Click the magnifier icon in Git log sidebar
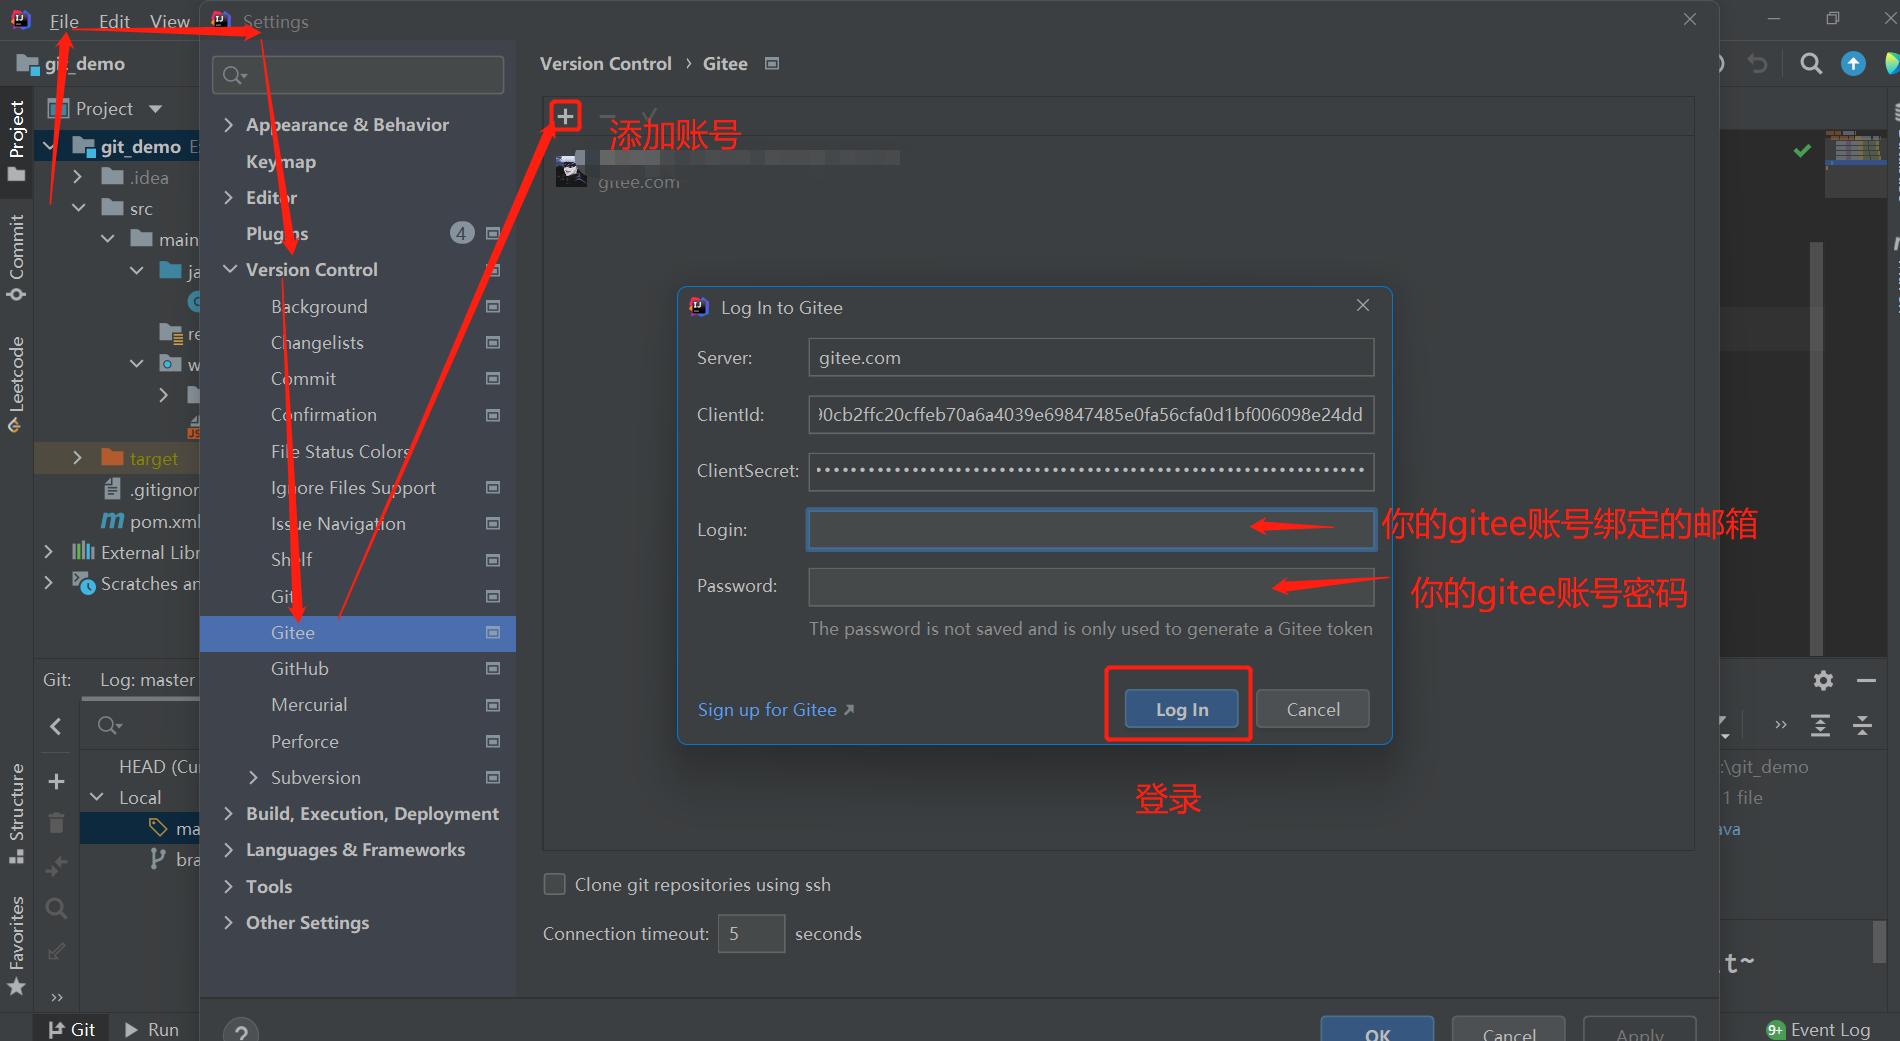 click(57, 908)
